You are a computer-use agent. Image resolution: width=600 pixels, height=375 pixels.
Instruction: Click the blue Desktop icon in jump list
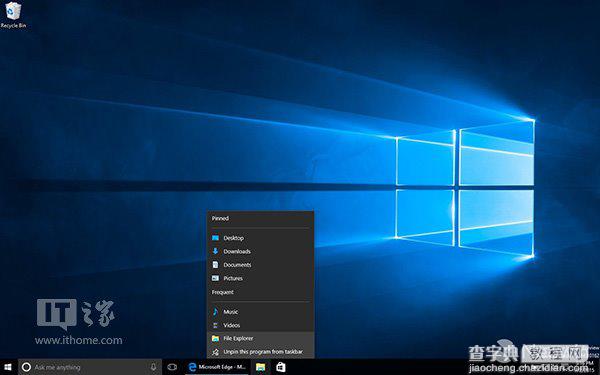click(x=215, y=238)
